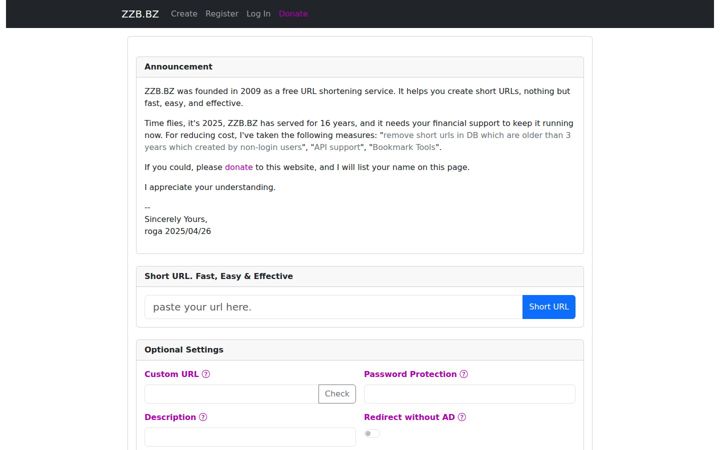Focus the Description input field
720x450 pixels.
coord(250,437)
